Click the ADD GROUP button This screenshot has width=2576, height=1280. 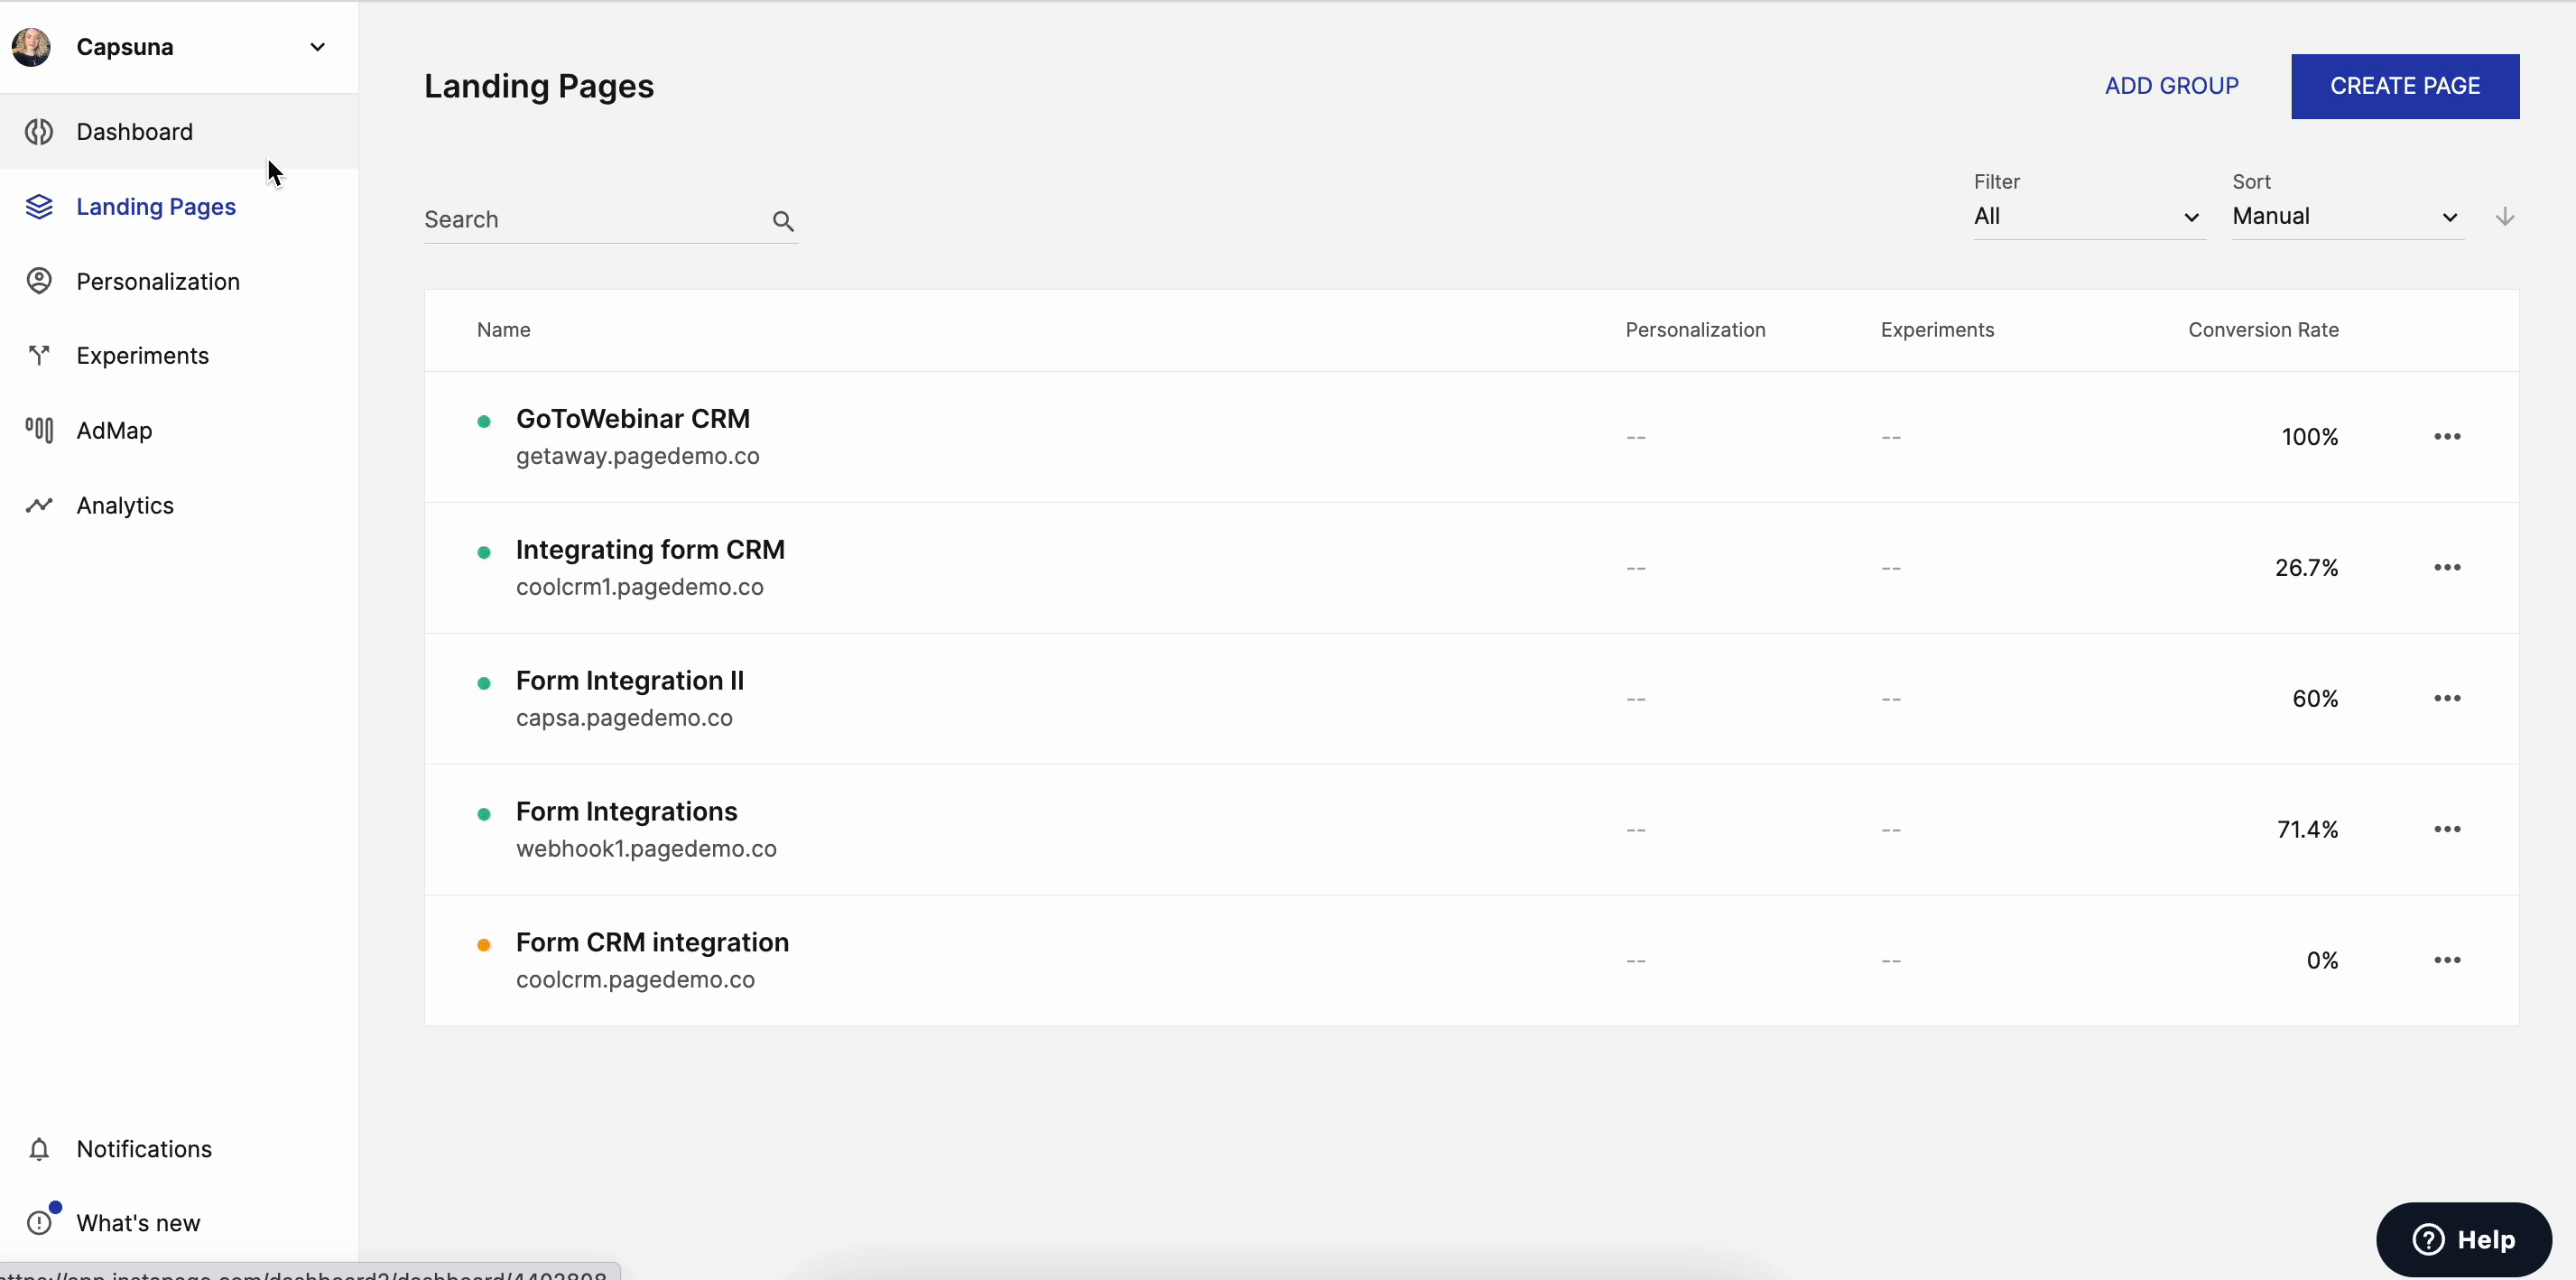2172,86
